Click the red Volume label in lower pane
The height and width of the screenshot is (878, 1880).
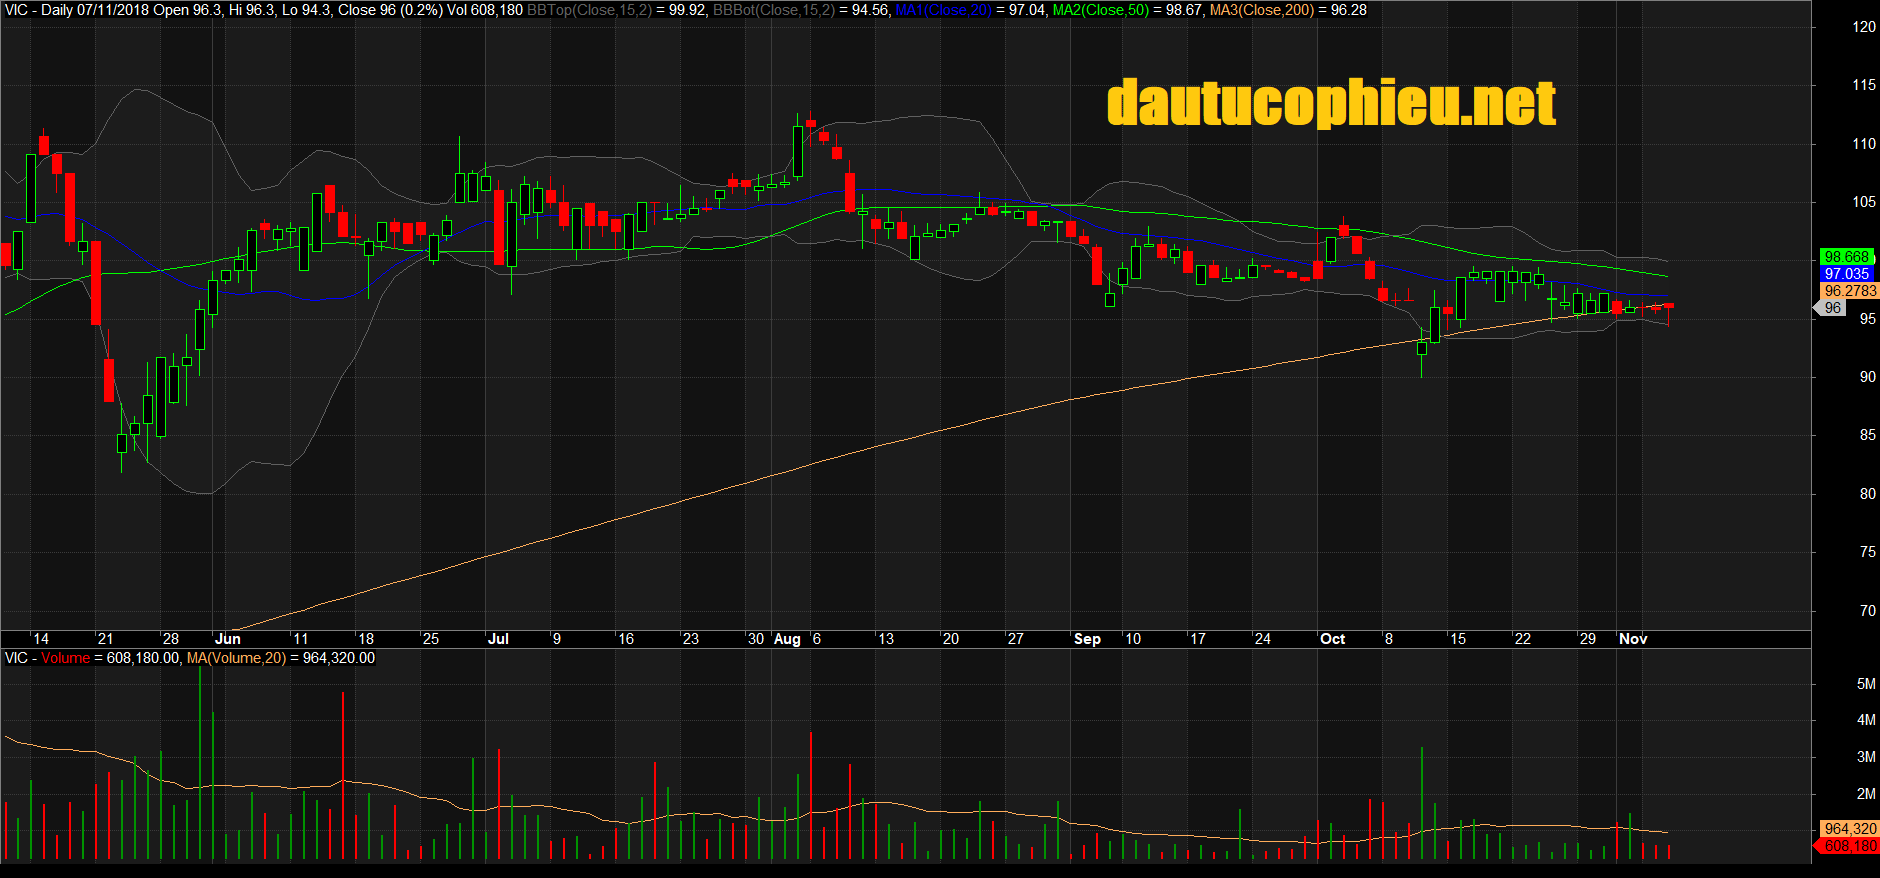(x=65, y=658)
